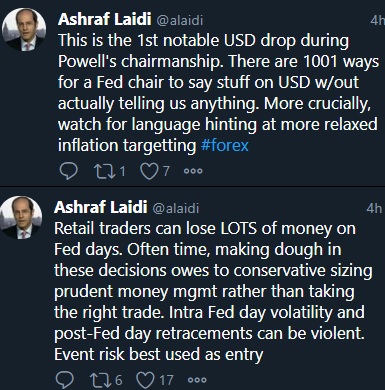385x390 pixels.
Task: Like the first tweet with 7 likes
Action: (x=149, y=171)
